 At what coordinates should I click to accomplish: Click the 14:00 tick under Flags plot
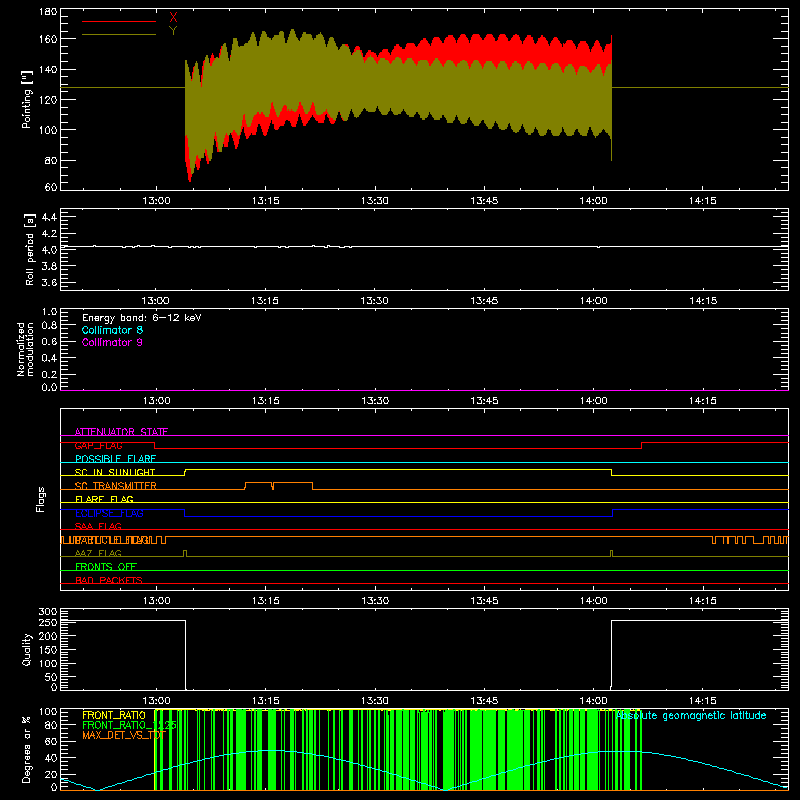[593, 601]
